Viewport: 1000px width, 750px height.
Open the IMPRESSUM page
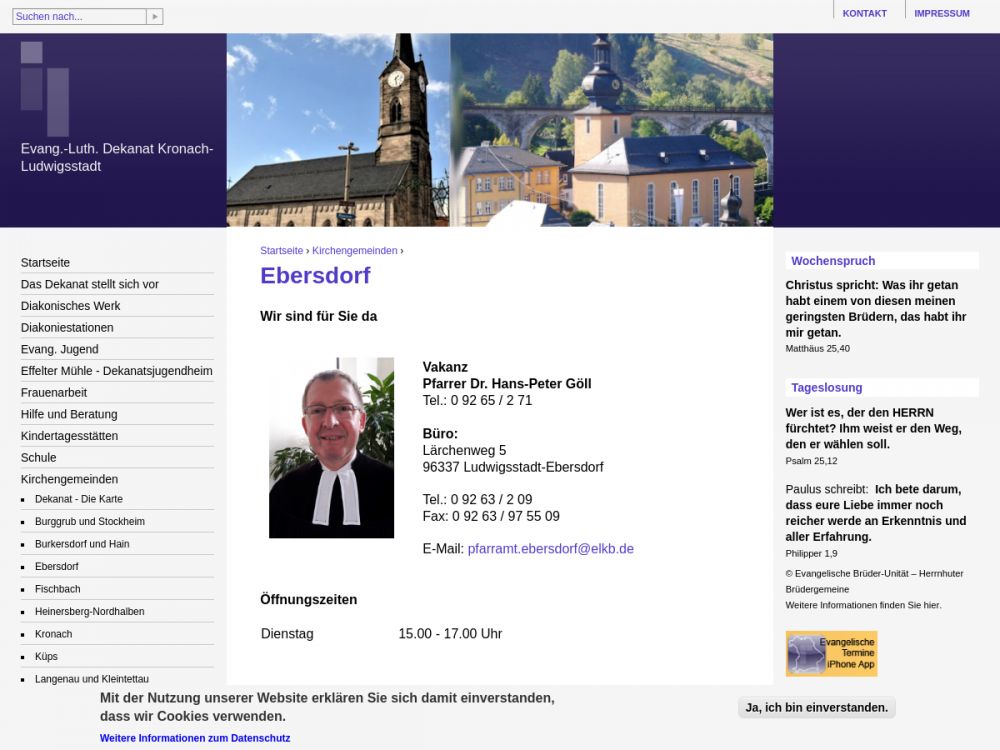tap(941, 14)
